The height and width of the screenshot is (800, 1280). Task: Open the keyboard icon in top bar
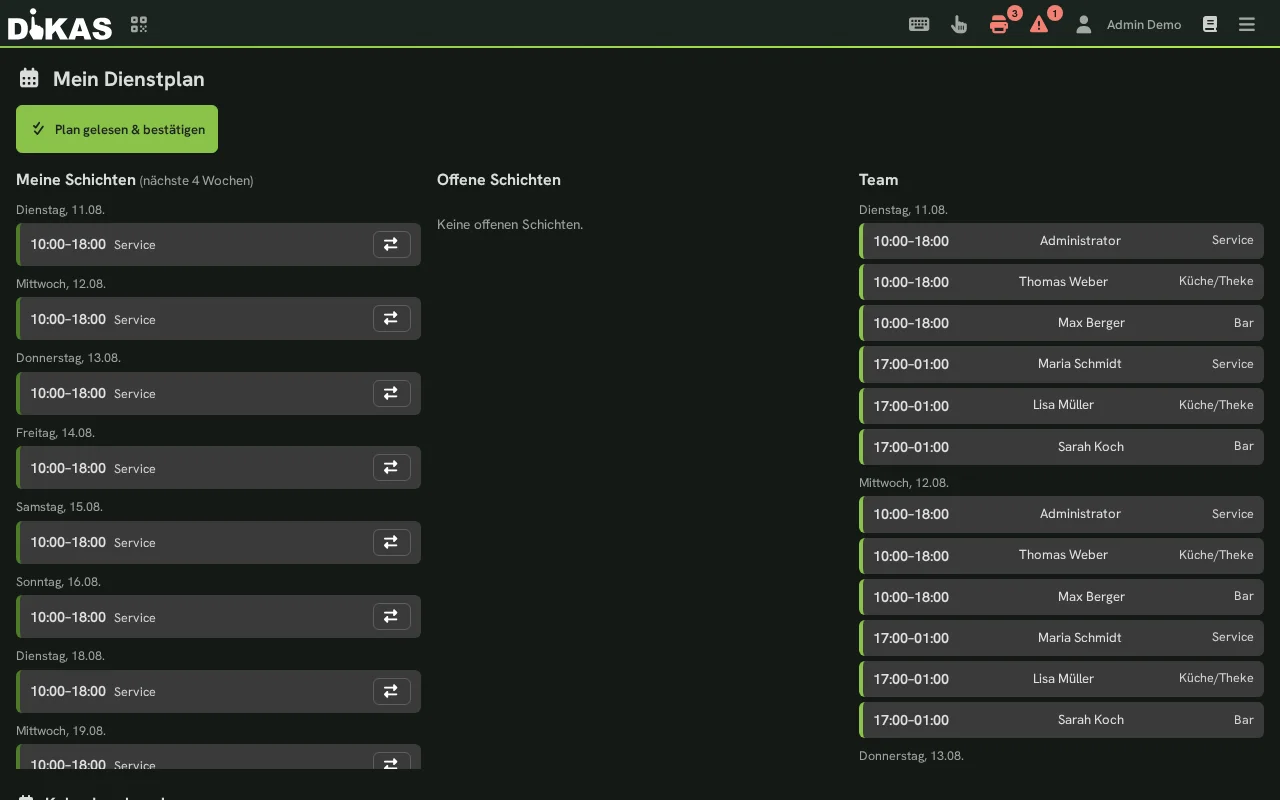click(919, 25)
